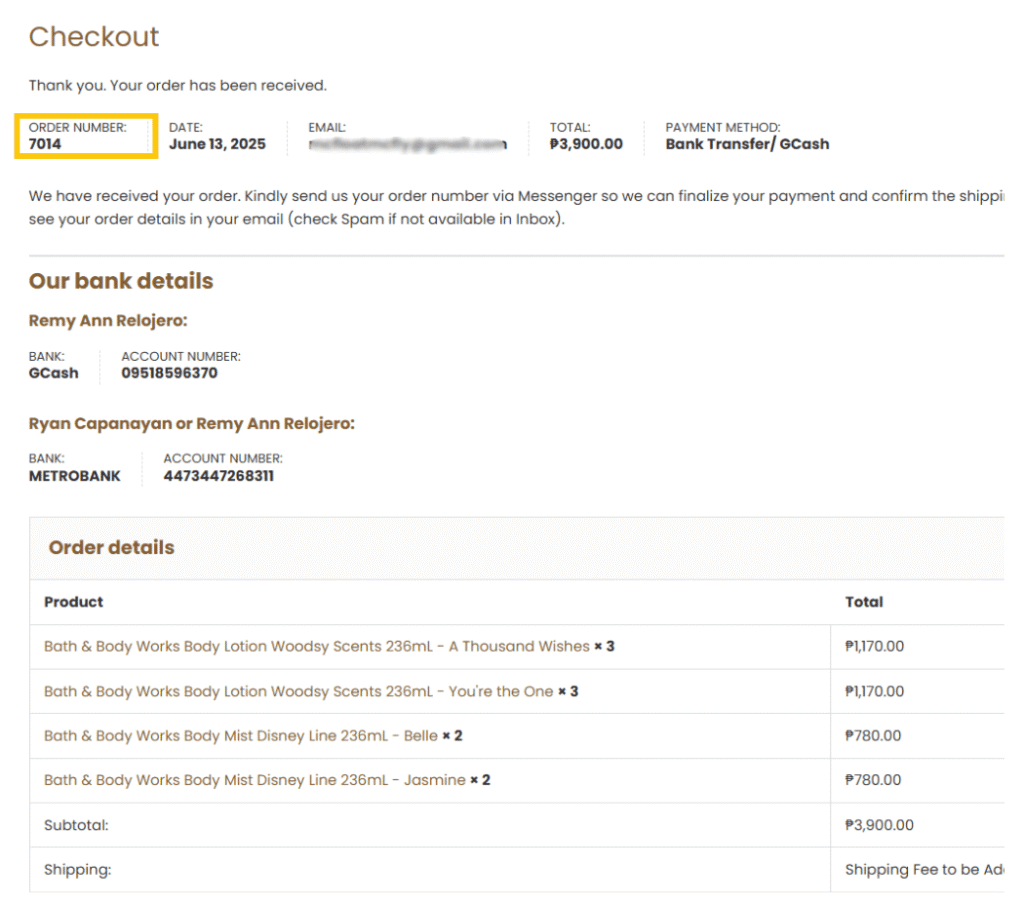Click the subtotal amount ₱3,900.00
Viewport: 1024px width, 907px height.
(x=879, y=825)
